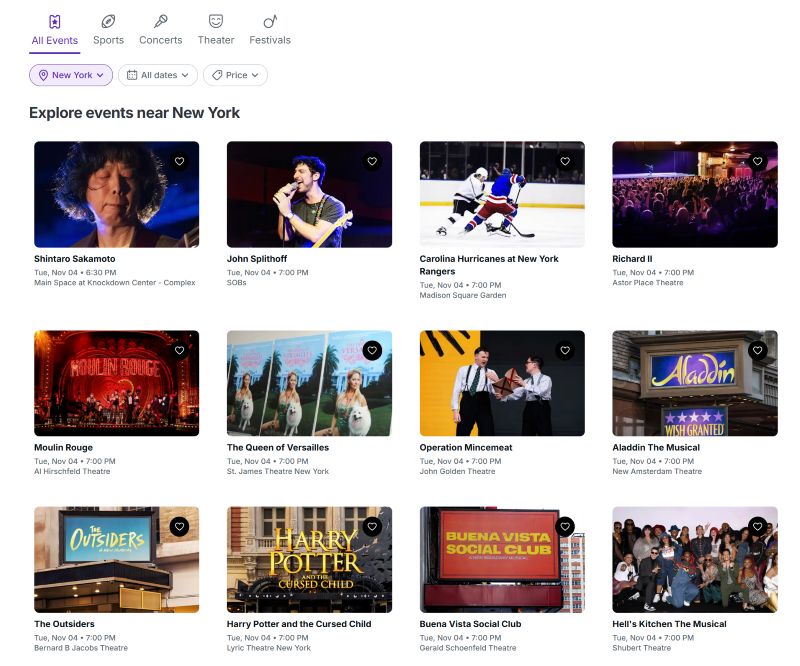Screen dimensions: 800x666
Task: Favorite the Shintaro Sakamoto event with heart
Action: (x=179, y=161)
